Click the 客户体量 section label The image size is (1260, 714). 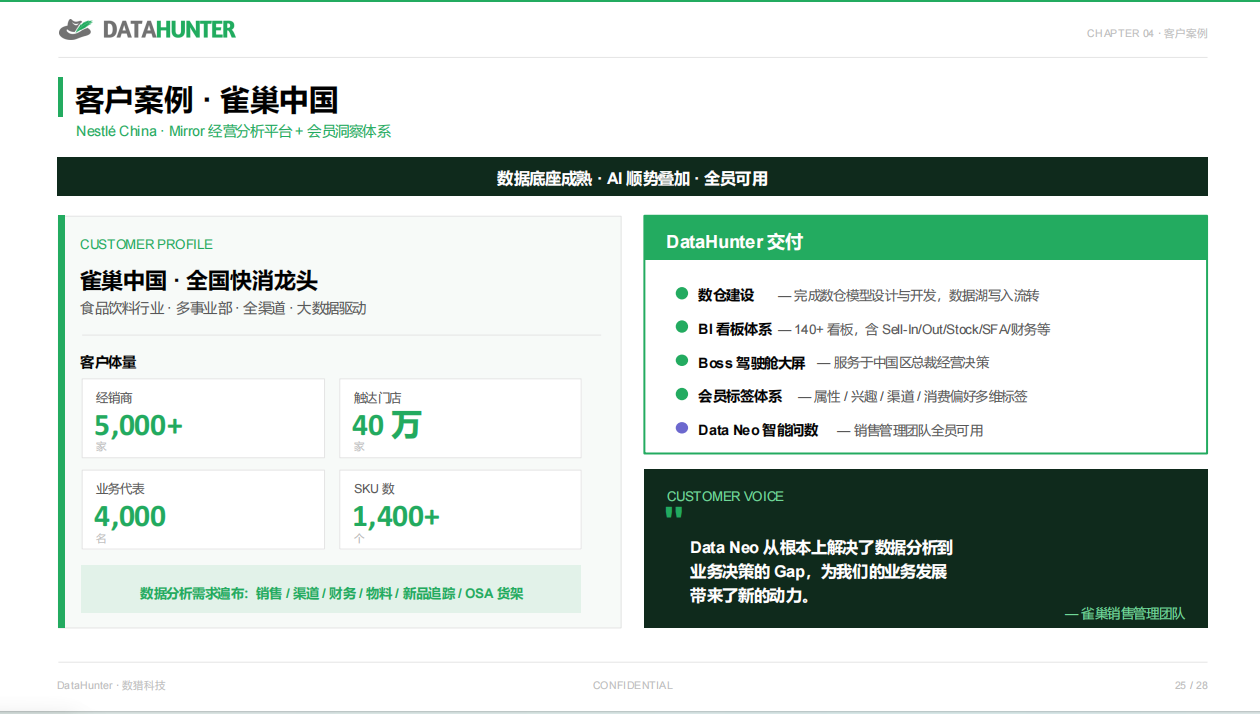108,362
